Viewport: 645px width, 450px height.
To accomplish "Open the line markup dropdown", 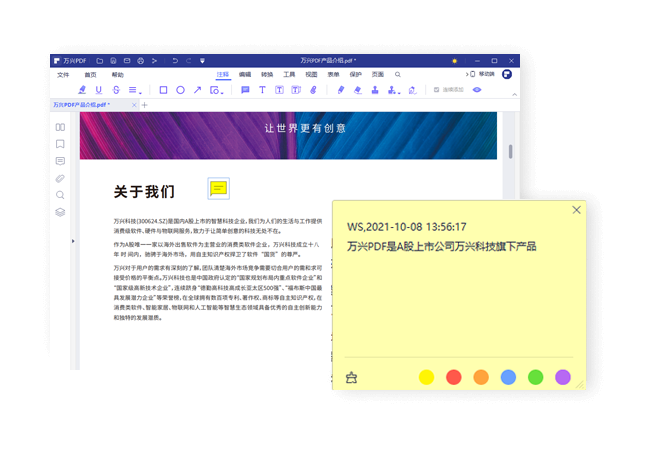I will (135, 90).
